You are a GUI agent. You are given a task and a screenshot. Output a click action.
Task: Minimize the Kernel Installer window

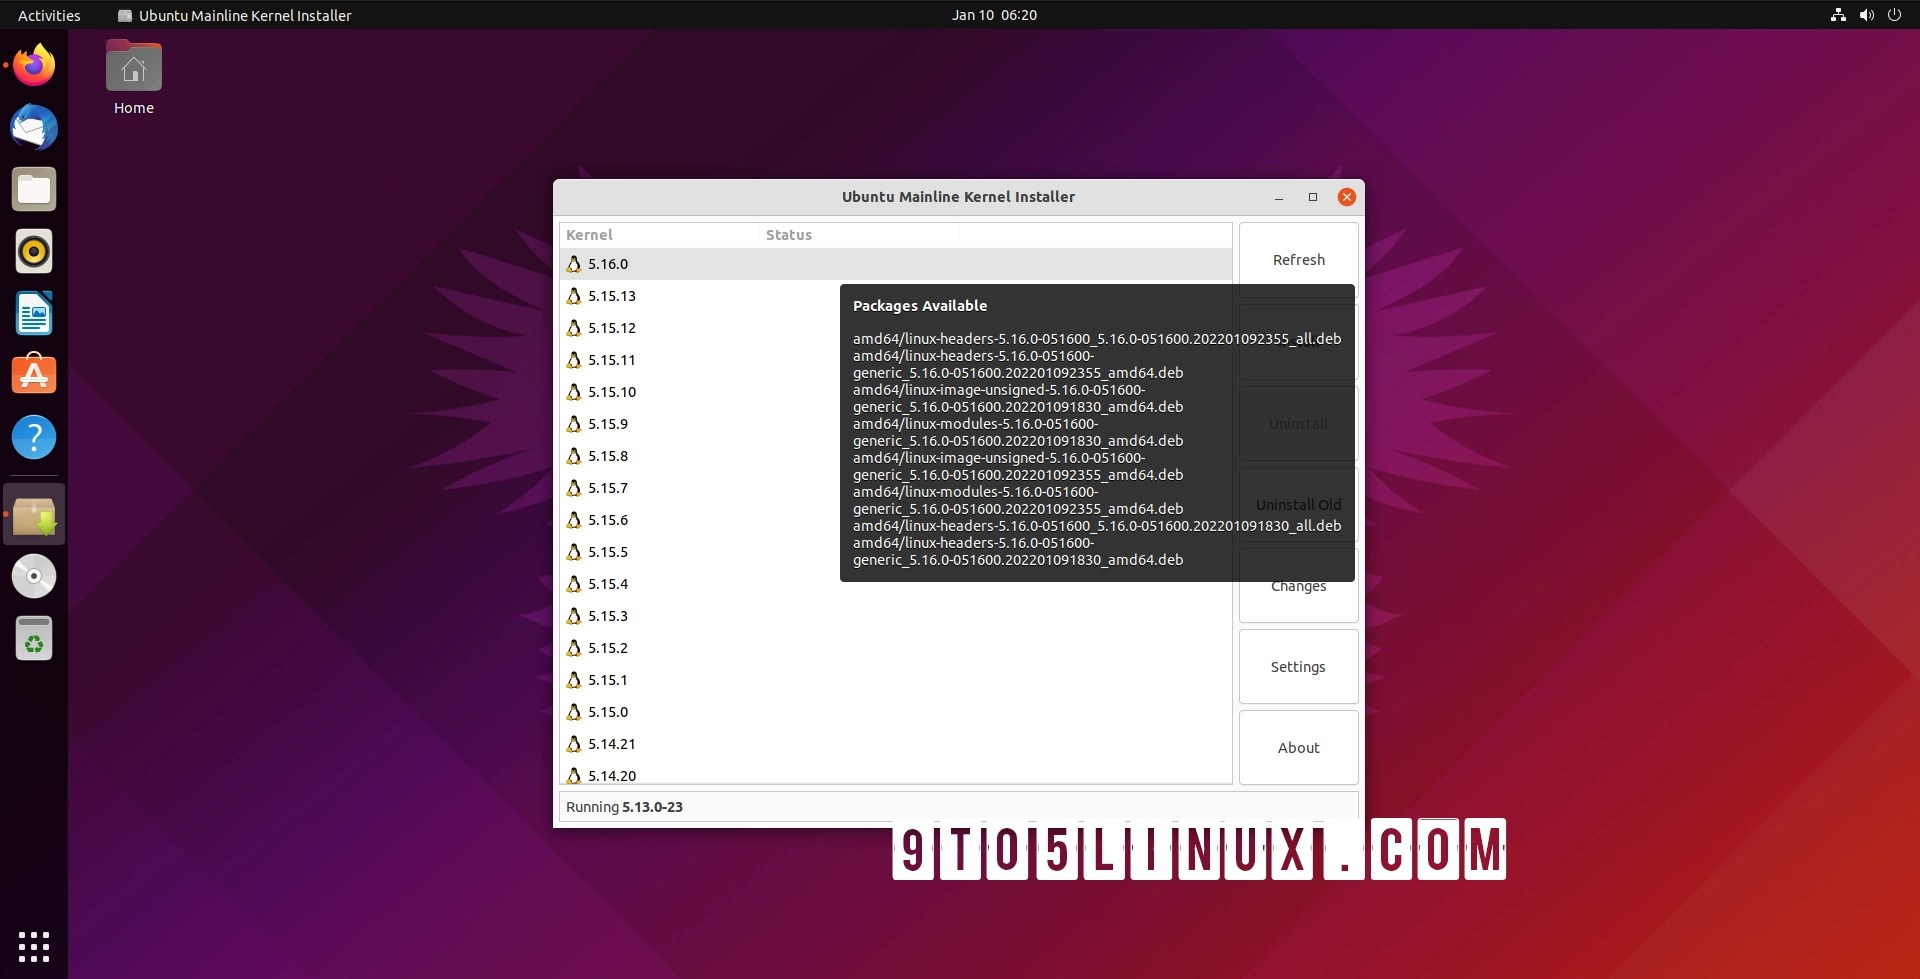click(x=1279, y=197)
